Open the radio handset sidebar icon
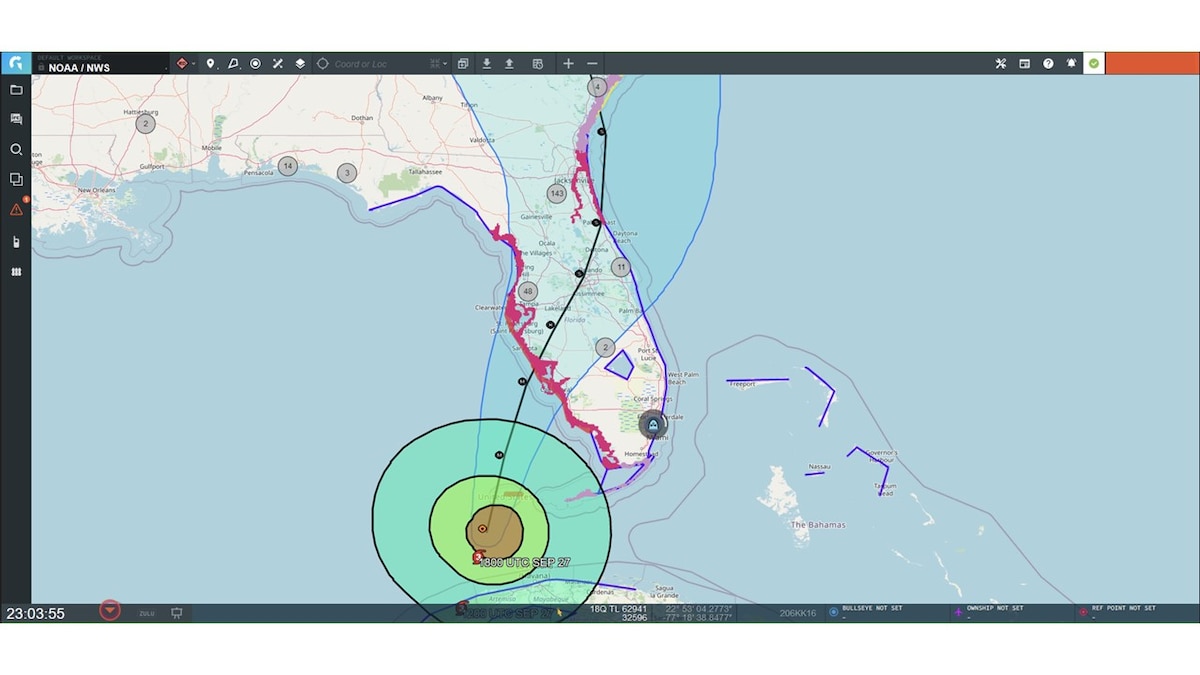 tap(16, 241)
